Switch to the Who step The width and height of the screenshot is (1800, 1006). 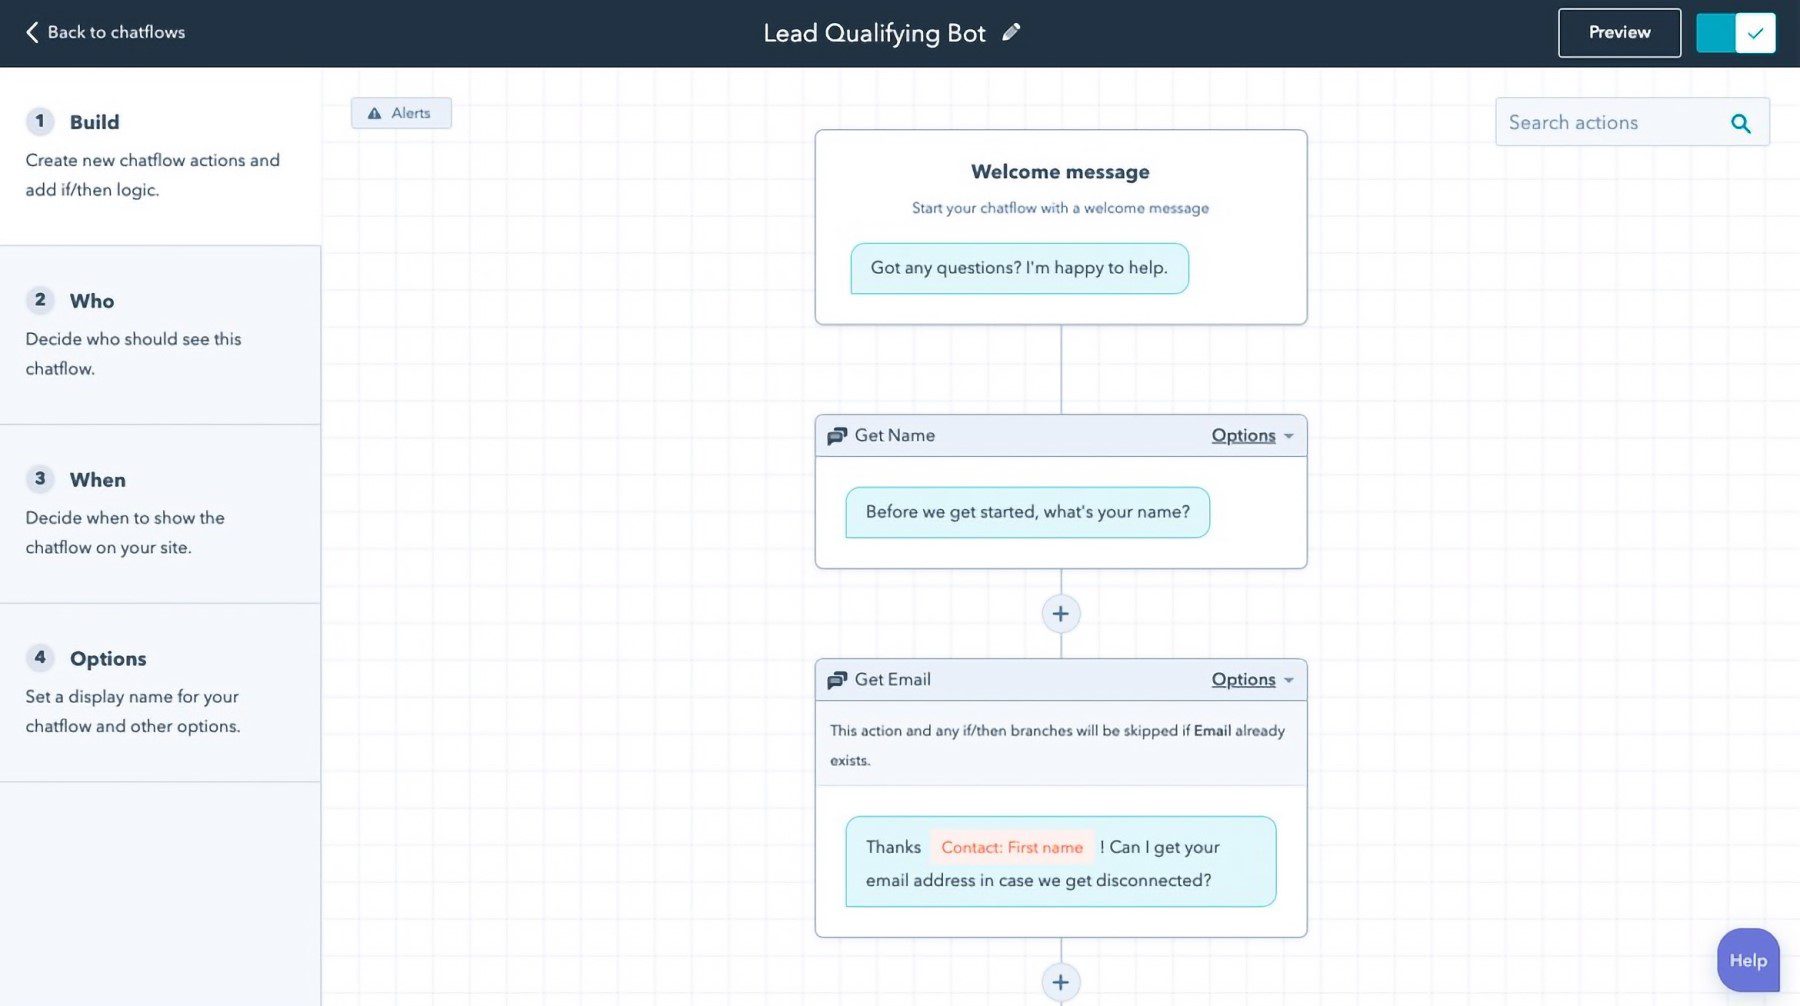[91, 300]
